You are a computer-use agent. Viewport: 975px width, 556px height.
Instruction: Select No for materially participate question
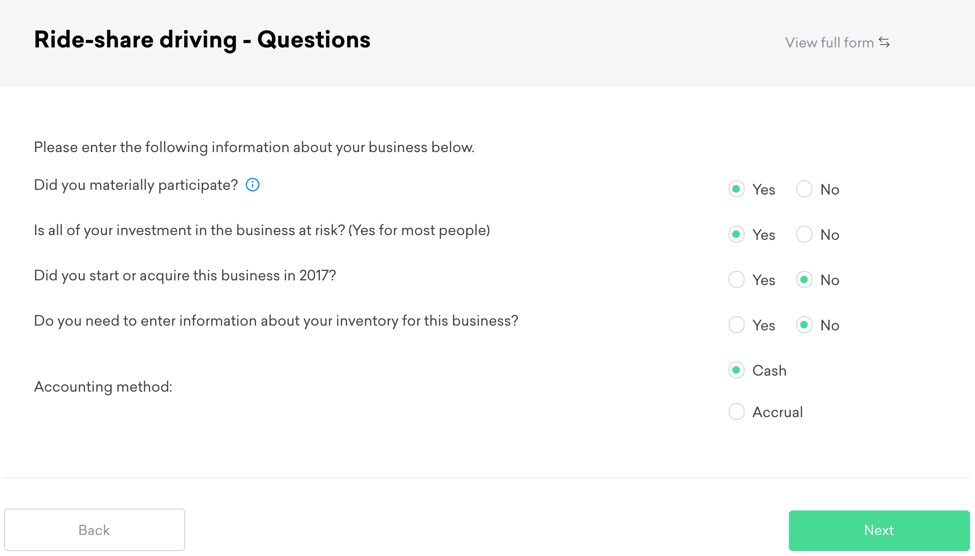pos(804,189)
